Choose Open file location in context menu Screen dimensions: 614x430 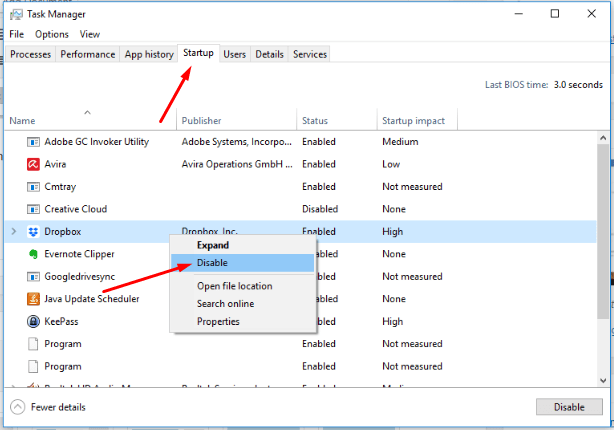[x=243, y=286]
